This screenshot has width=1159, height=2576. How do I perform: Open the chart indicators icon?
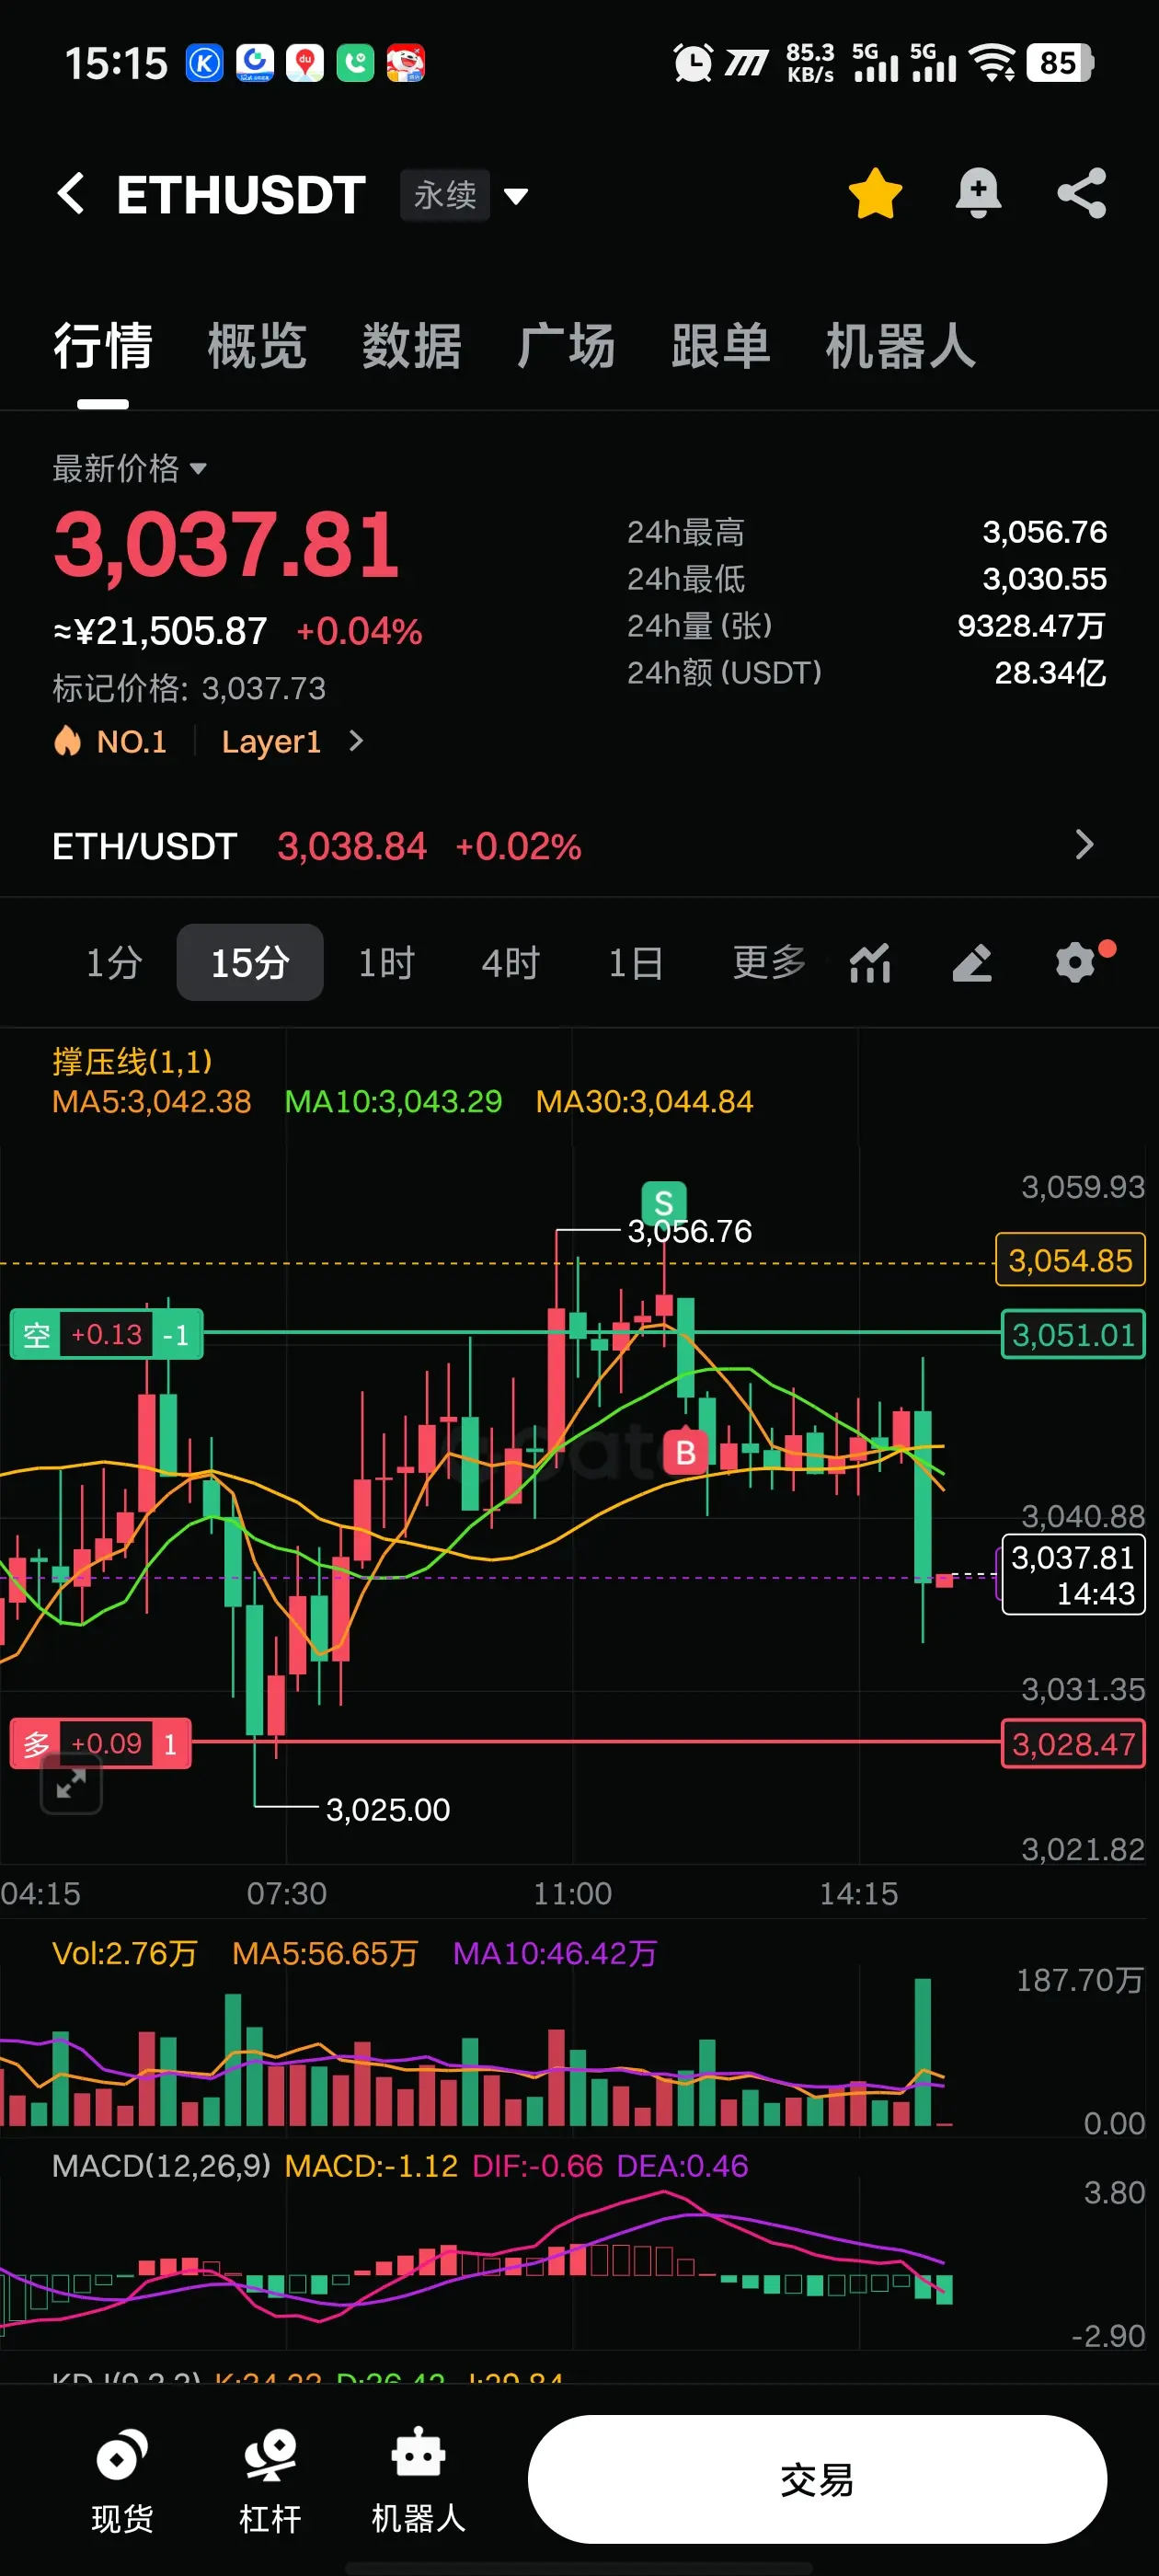[x=870, y=963]
